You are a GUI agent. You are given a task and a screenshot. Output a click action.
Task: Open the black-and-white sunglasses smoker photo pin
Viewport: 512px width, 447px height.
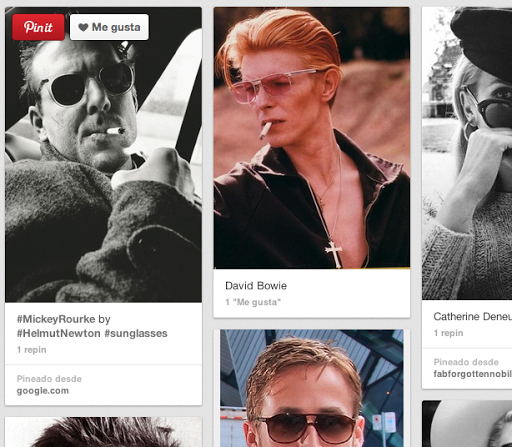pyautogui.click(x=103, y=155)
